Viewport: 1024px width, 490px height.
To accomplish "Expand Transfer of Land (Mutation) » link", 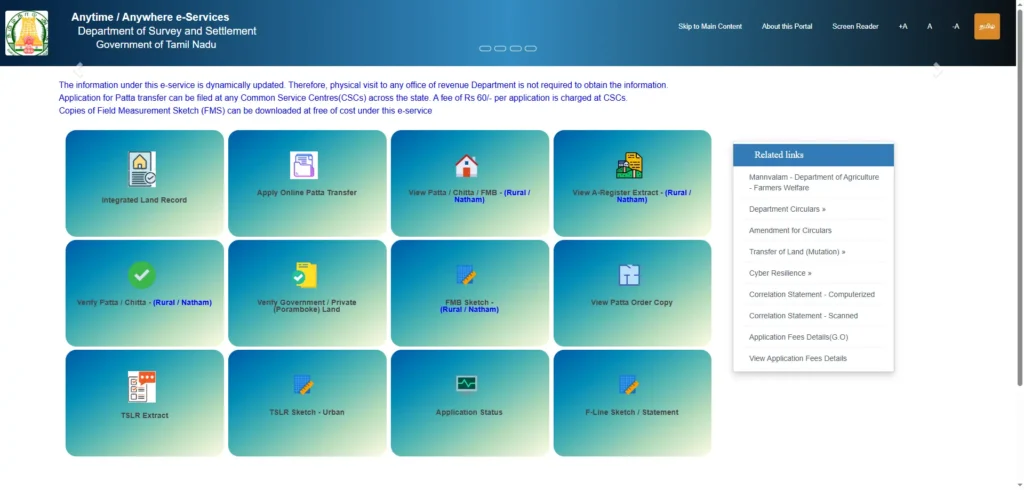I will (797, 252).
